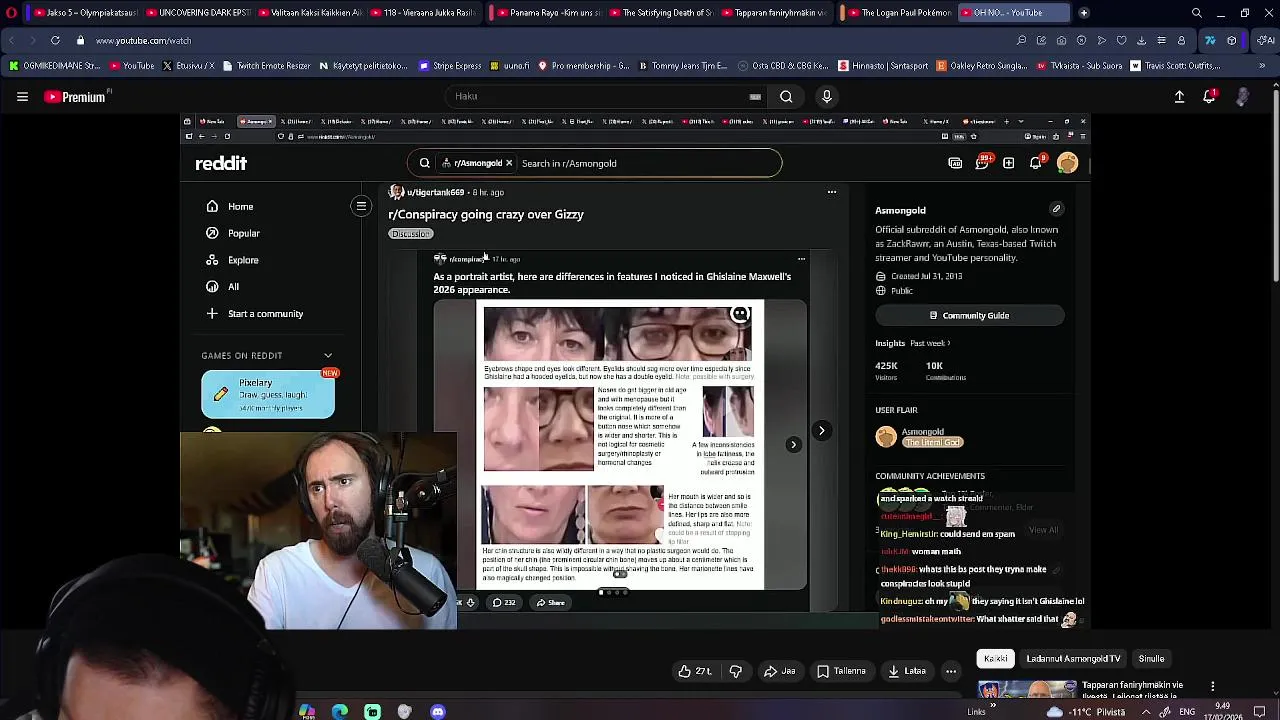The height and width of the screenshot is (720, 1280).
Task: Open the Discussion flair tag
Action: (x=411, y=234)
